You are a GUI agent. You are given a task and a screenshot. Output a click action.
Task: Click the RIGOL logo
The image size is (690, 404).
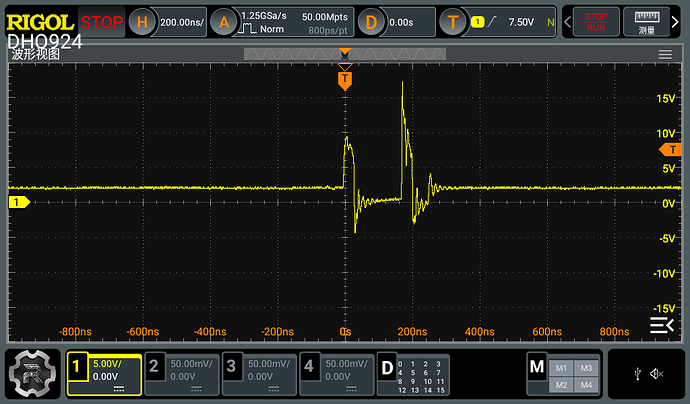point(40,22)
